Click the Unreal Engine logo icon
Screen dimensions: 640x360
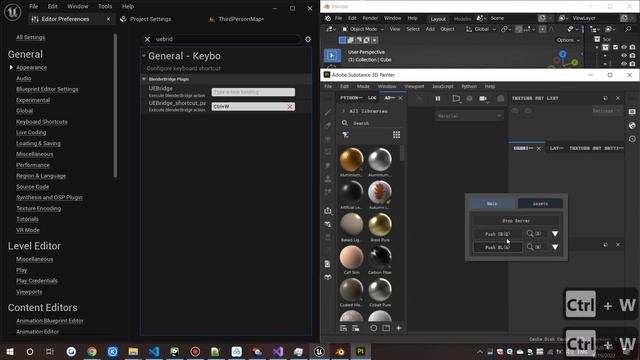pos(12,12)
